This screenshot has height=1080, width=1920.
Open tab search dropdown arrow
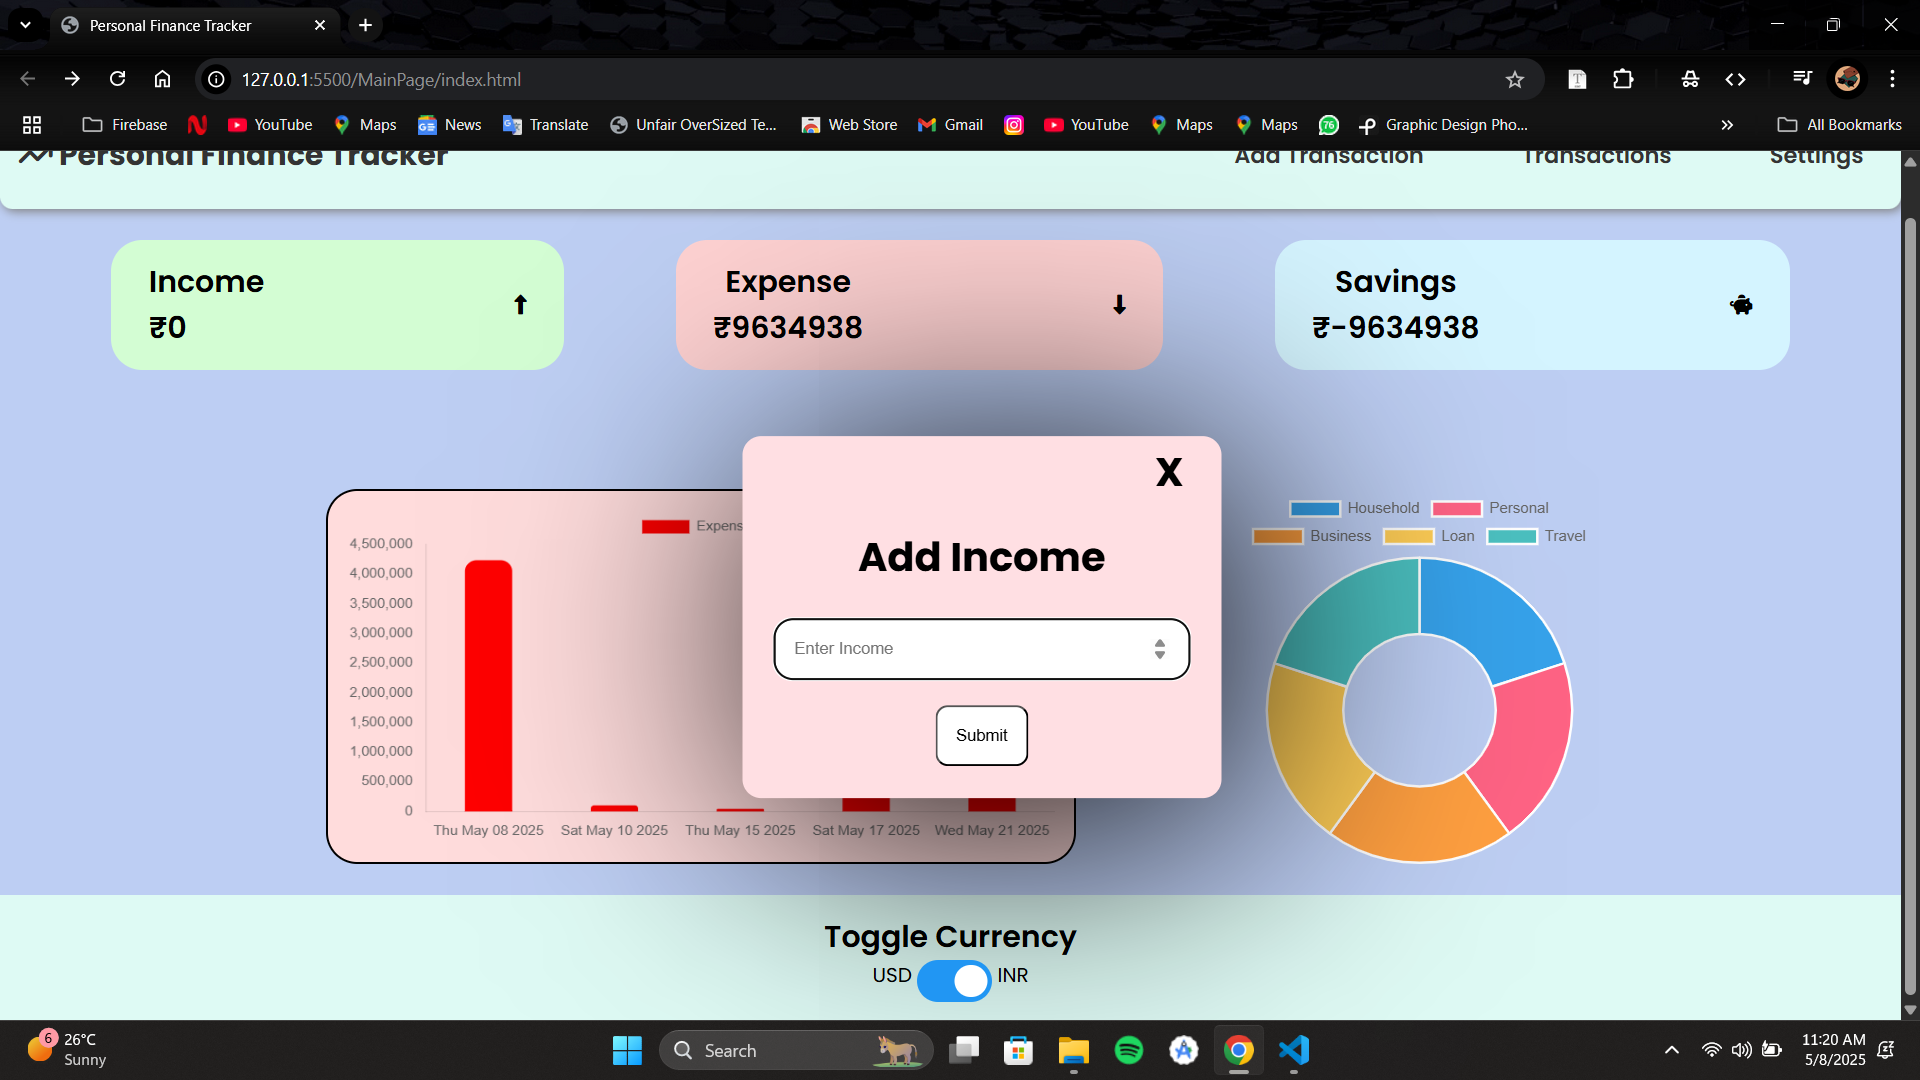coord(25,25)
